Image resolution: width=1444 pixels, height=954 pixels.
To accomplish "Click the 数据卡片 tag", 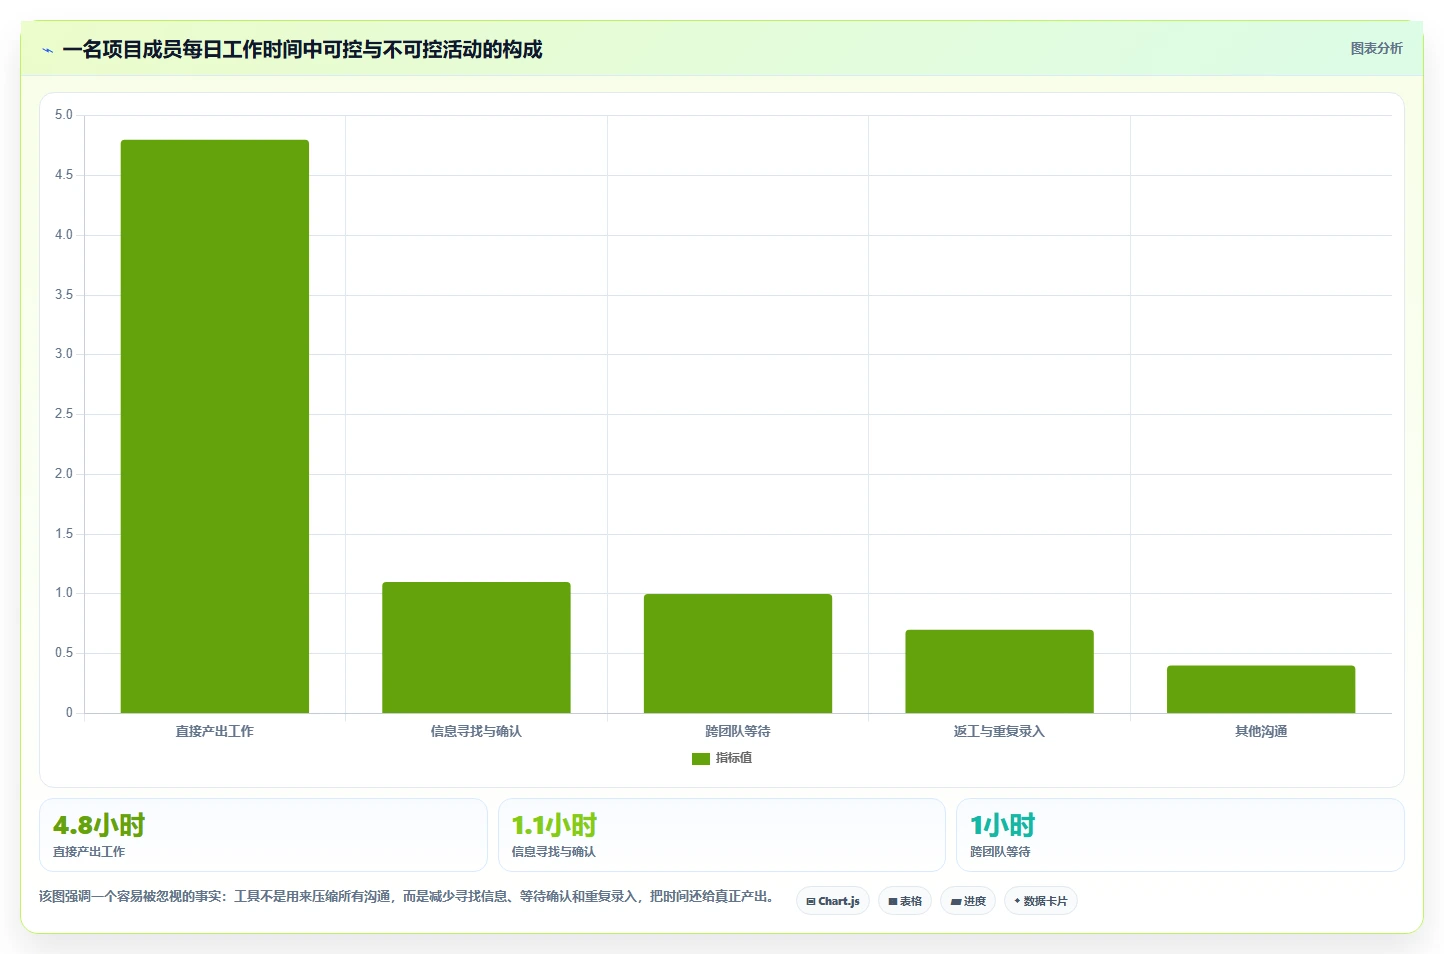I will pyautogui.click(x=1041, y=901).
